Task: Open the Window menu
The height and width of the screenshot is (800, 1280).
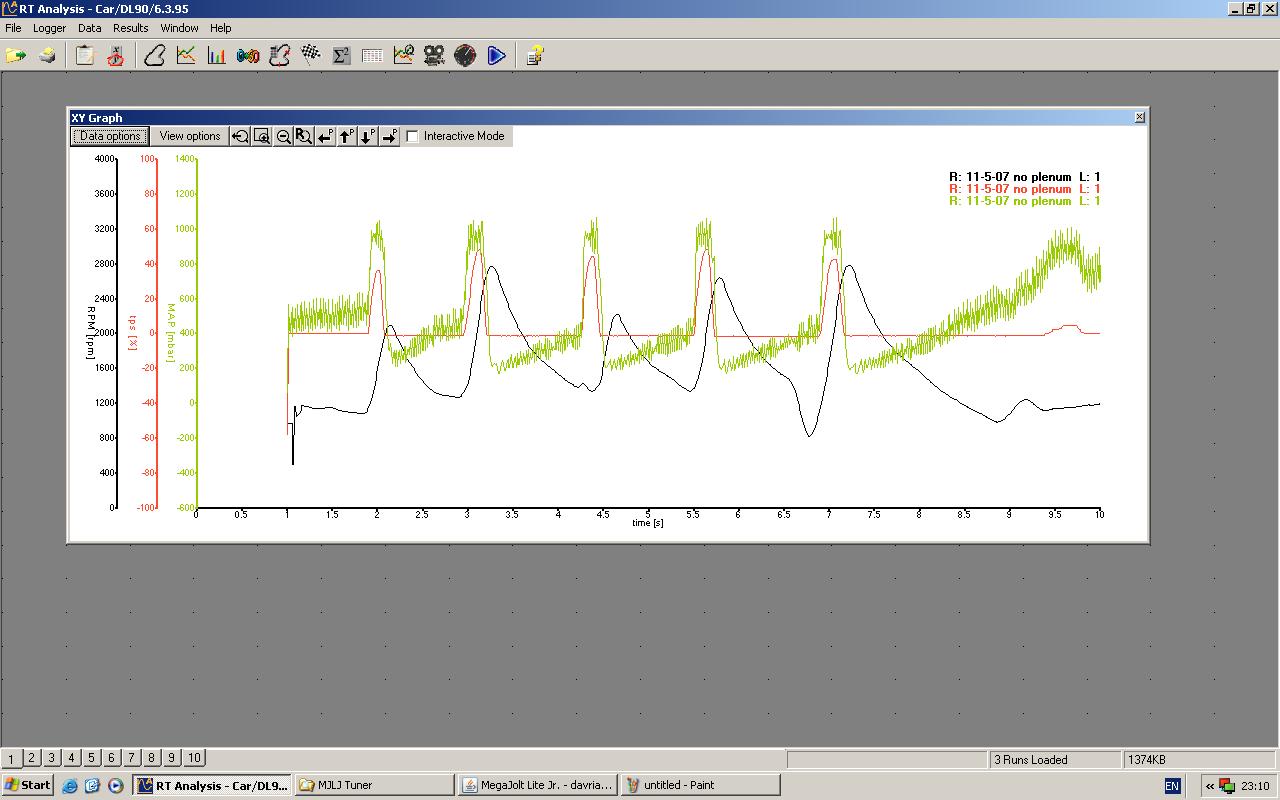Action: tap(180, 28)
